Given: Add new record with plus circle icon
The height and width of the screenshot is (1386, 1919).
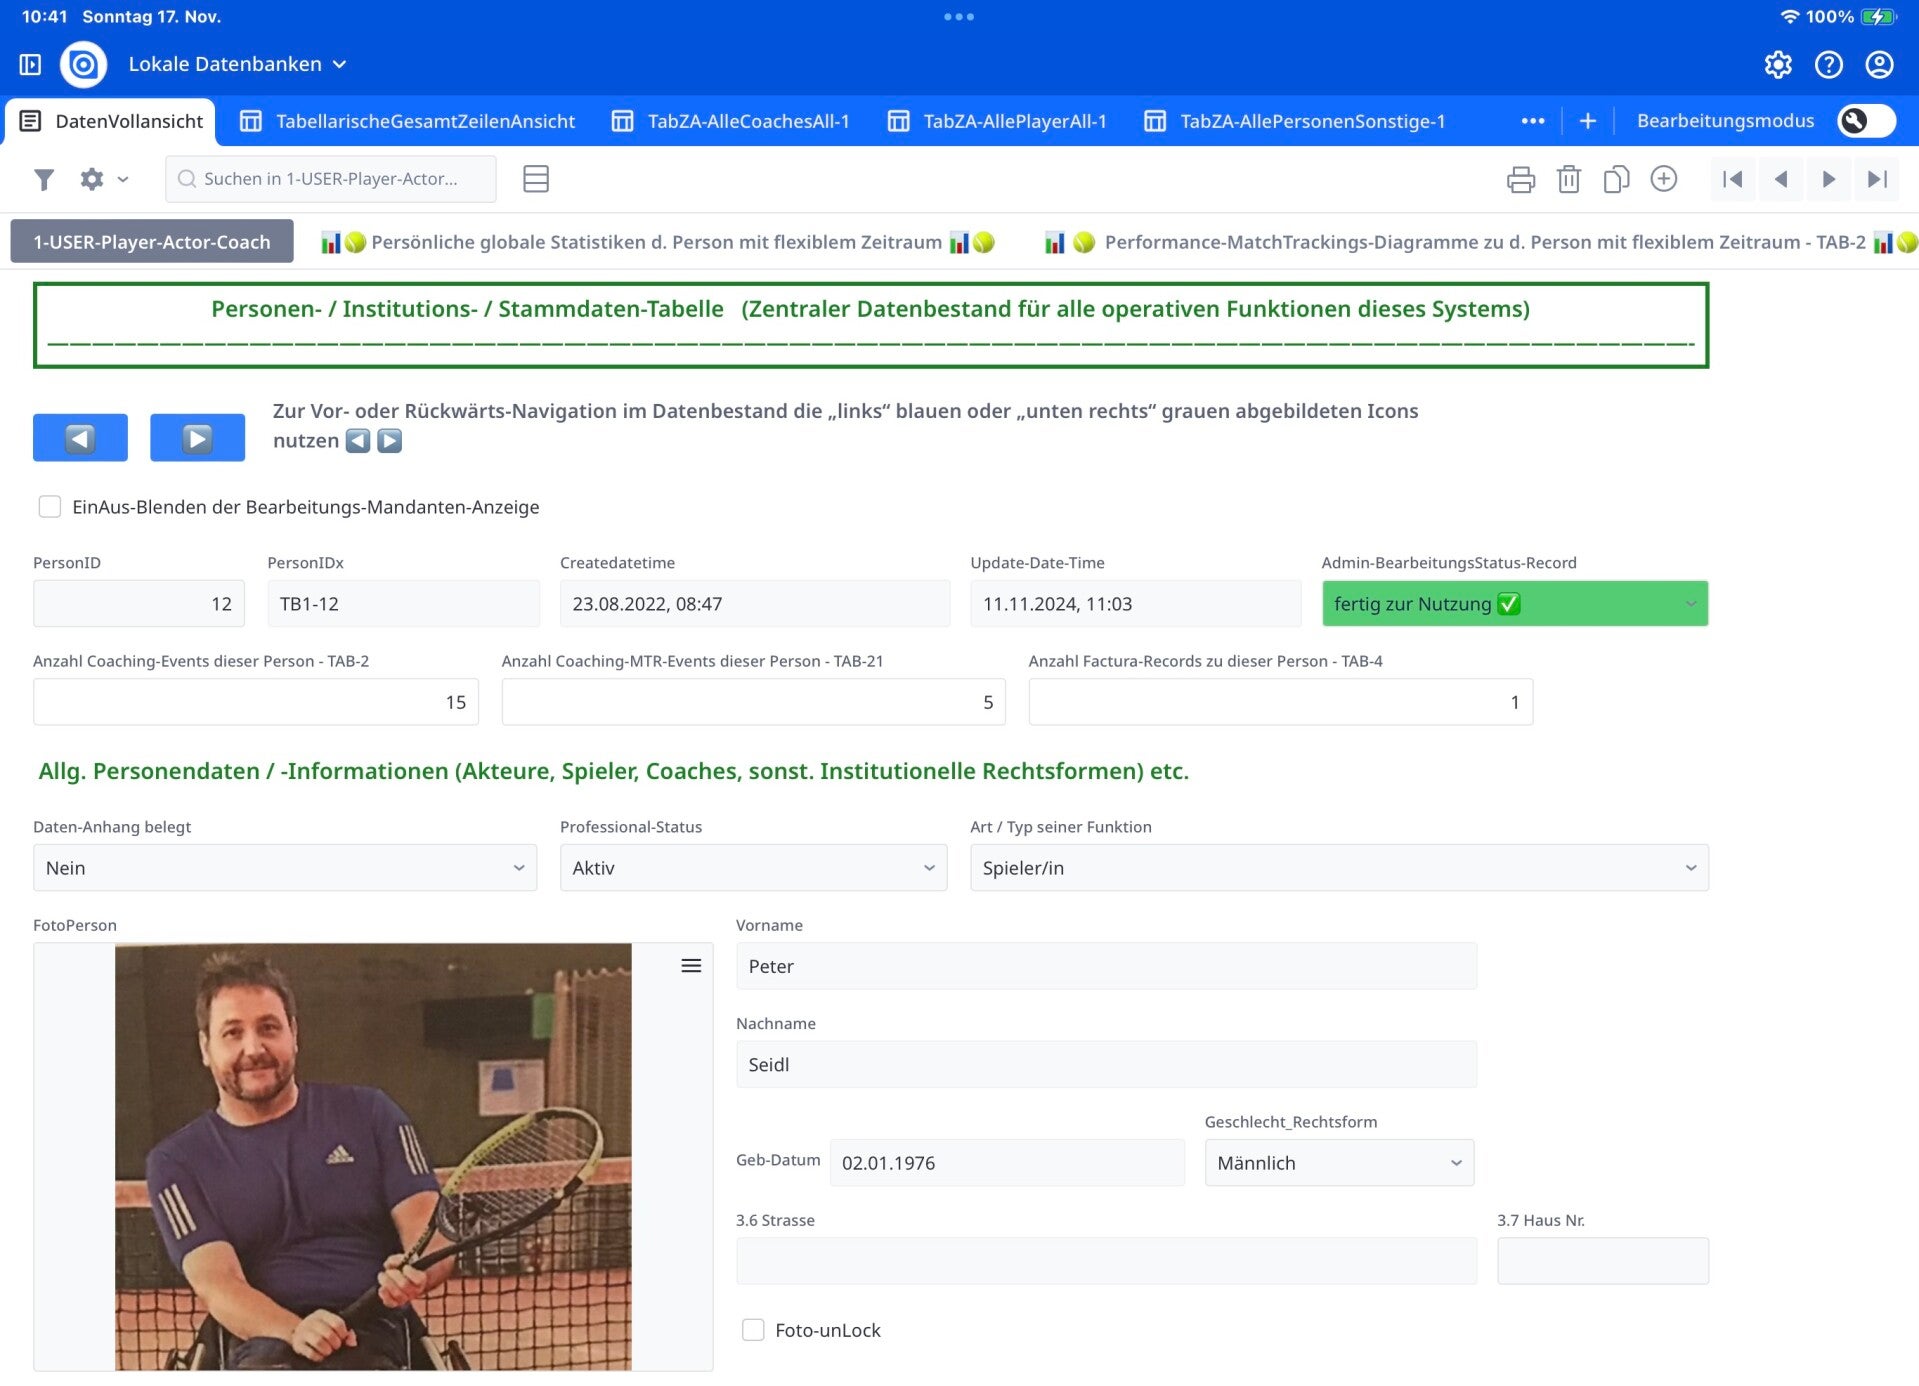Looking at the screenshot, I should tap(1664, 179).
